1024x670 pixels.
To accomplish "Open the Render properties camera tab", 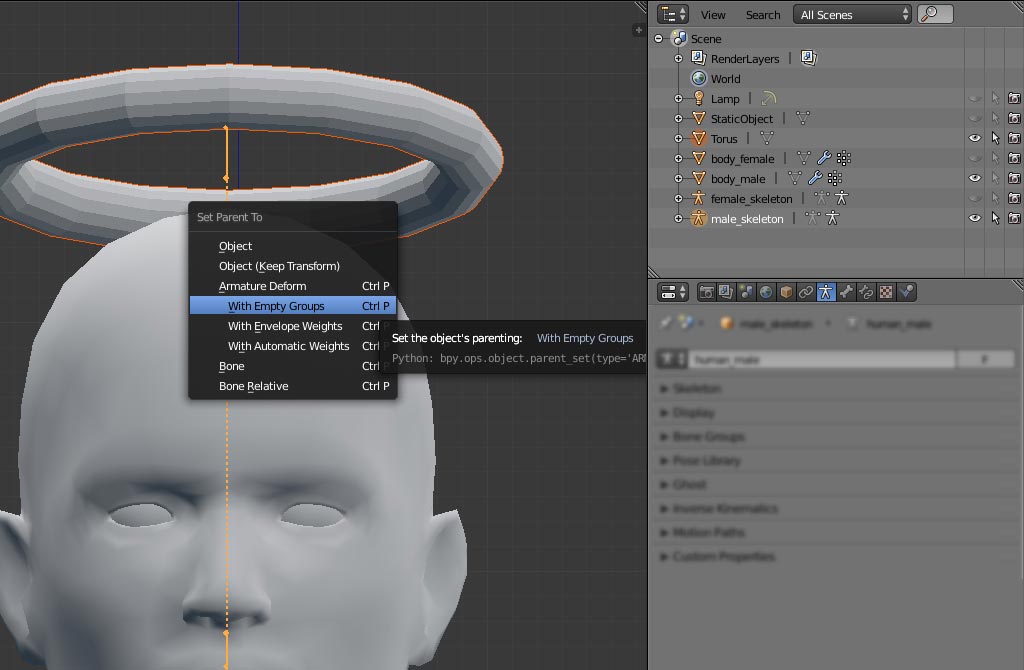I will click(707, 292).
